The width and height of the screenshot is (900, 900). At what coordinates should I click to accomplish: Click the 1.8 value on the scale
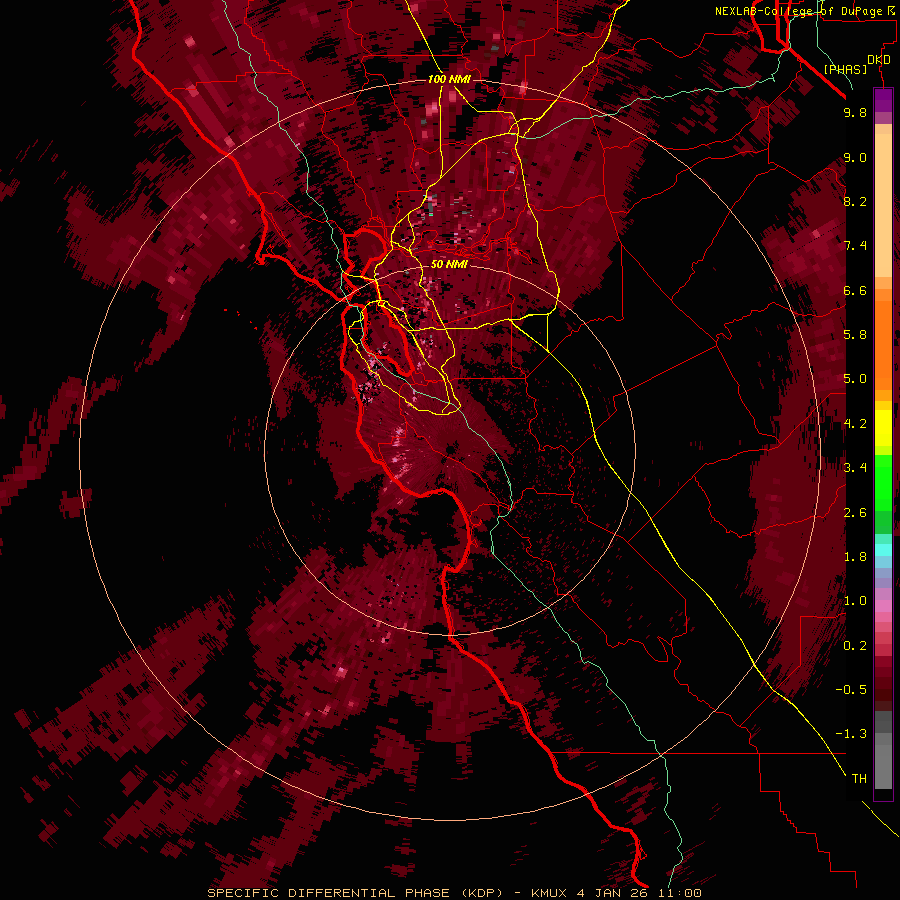tap(855, 557)
